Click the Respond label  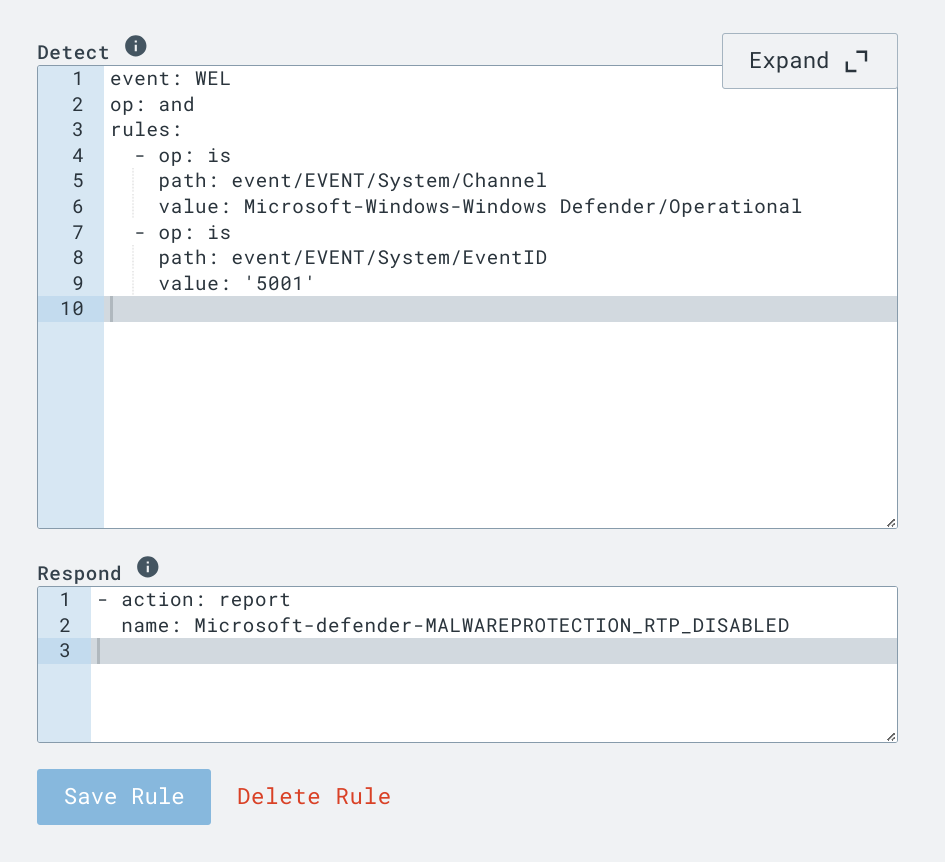click(x=79, y=573)
